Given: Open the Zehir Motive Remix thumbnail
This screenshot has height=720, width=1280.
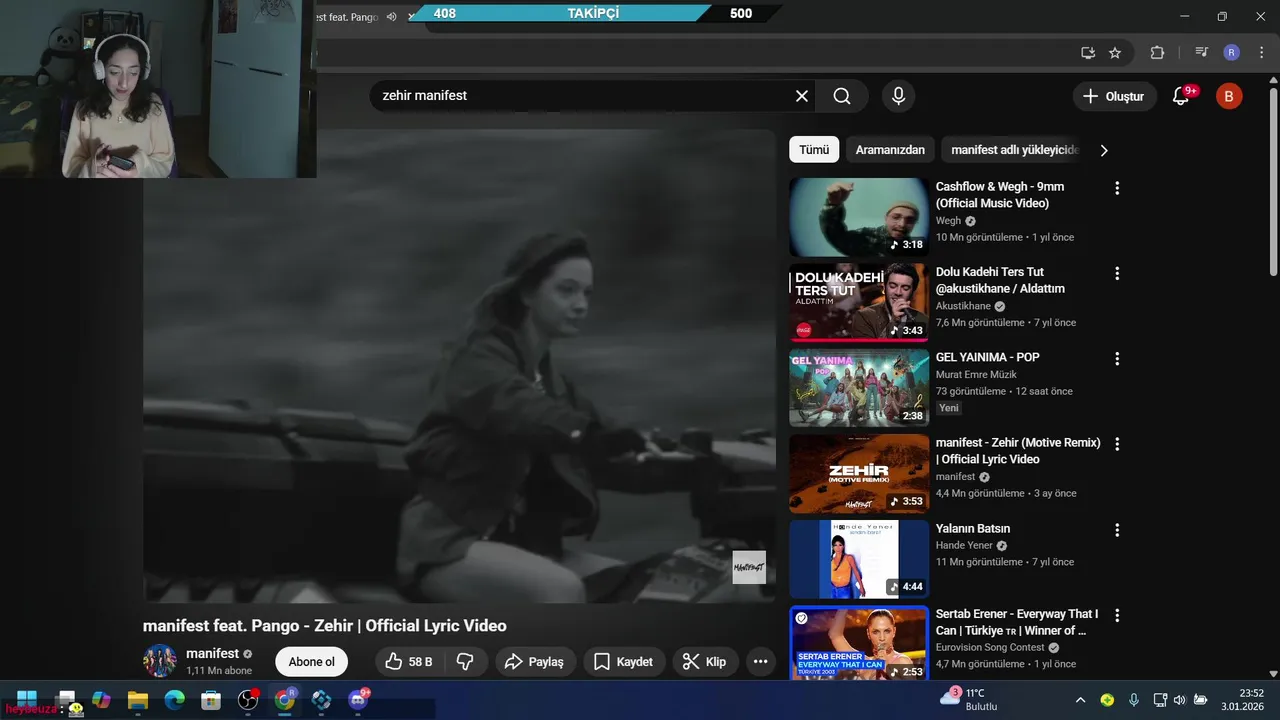Looking at the screenshot, I should (859, 474).
